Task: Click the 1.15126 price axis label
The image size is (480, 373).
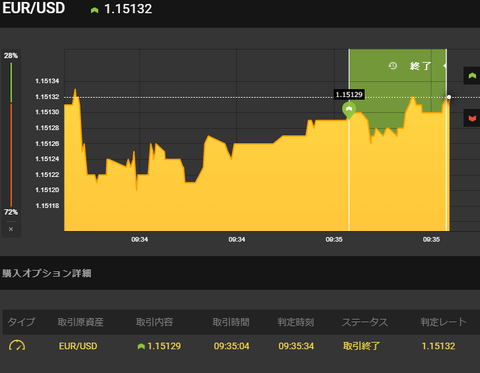Action: pos(47,143)
